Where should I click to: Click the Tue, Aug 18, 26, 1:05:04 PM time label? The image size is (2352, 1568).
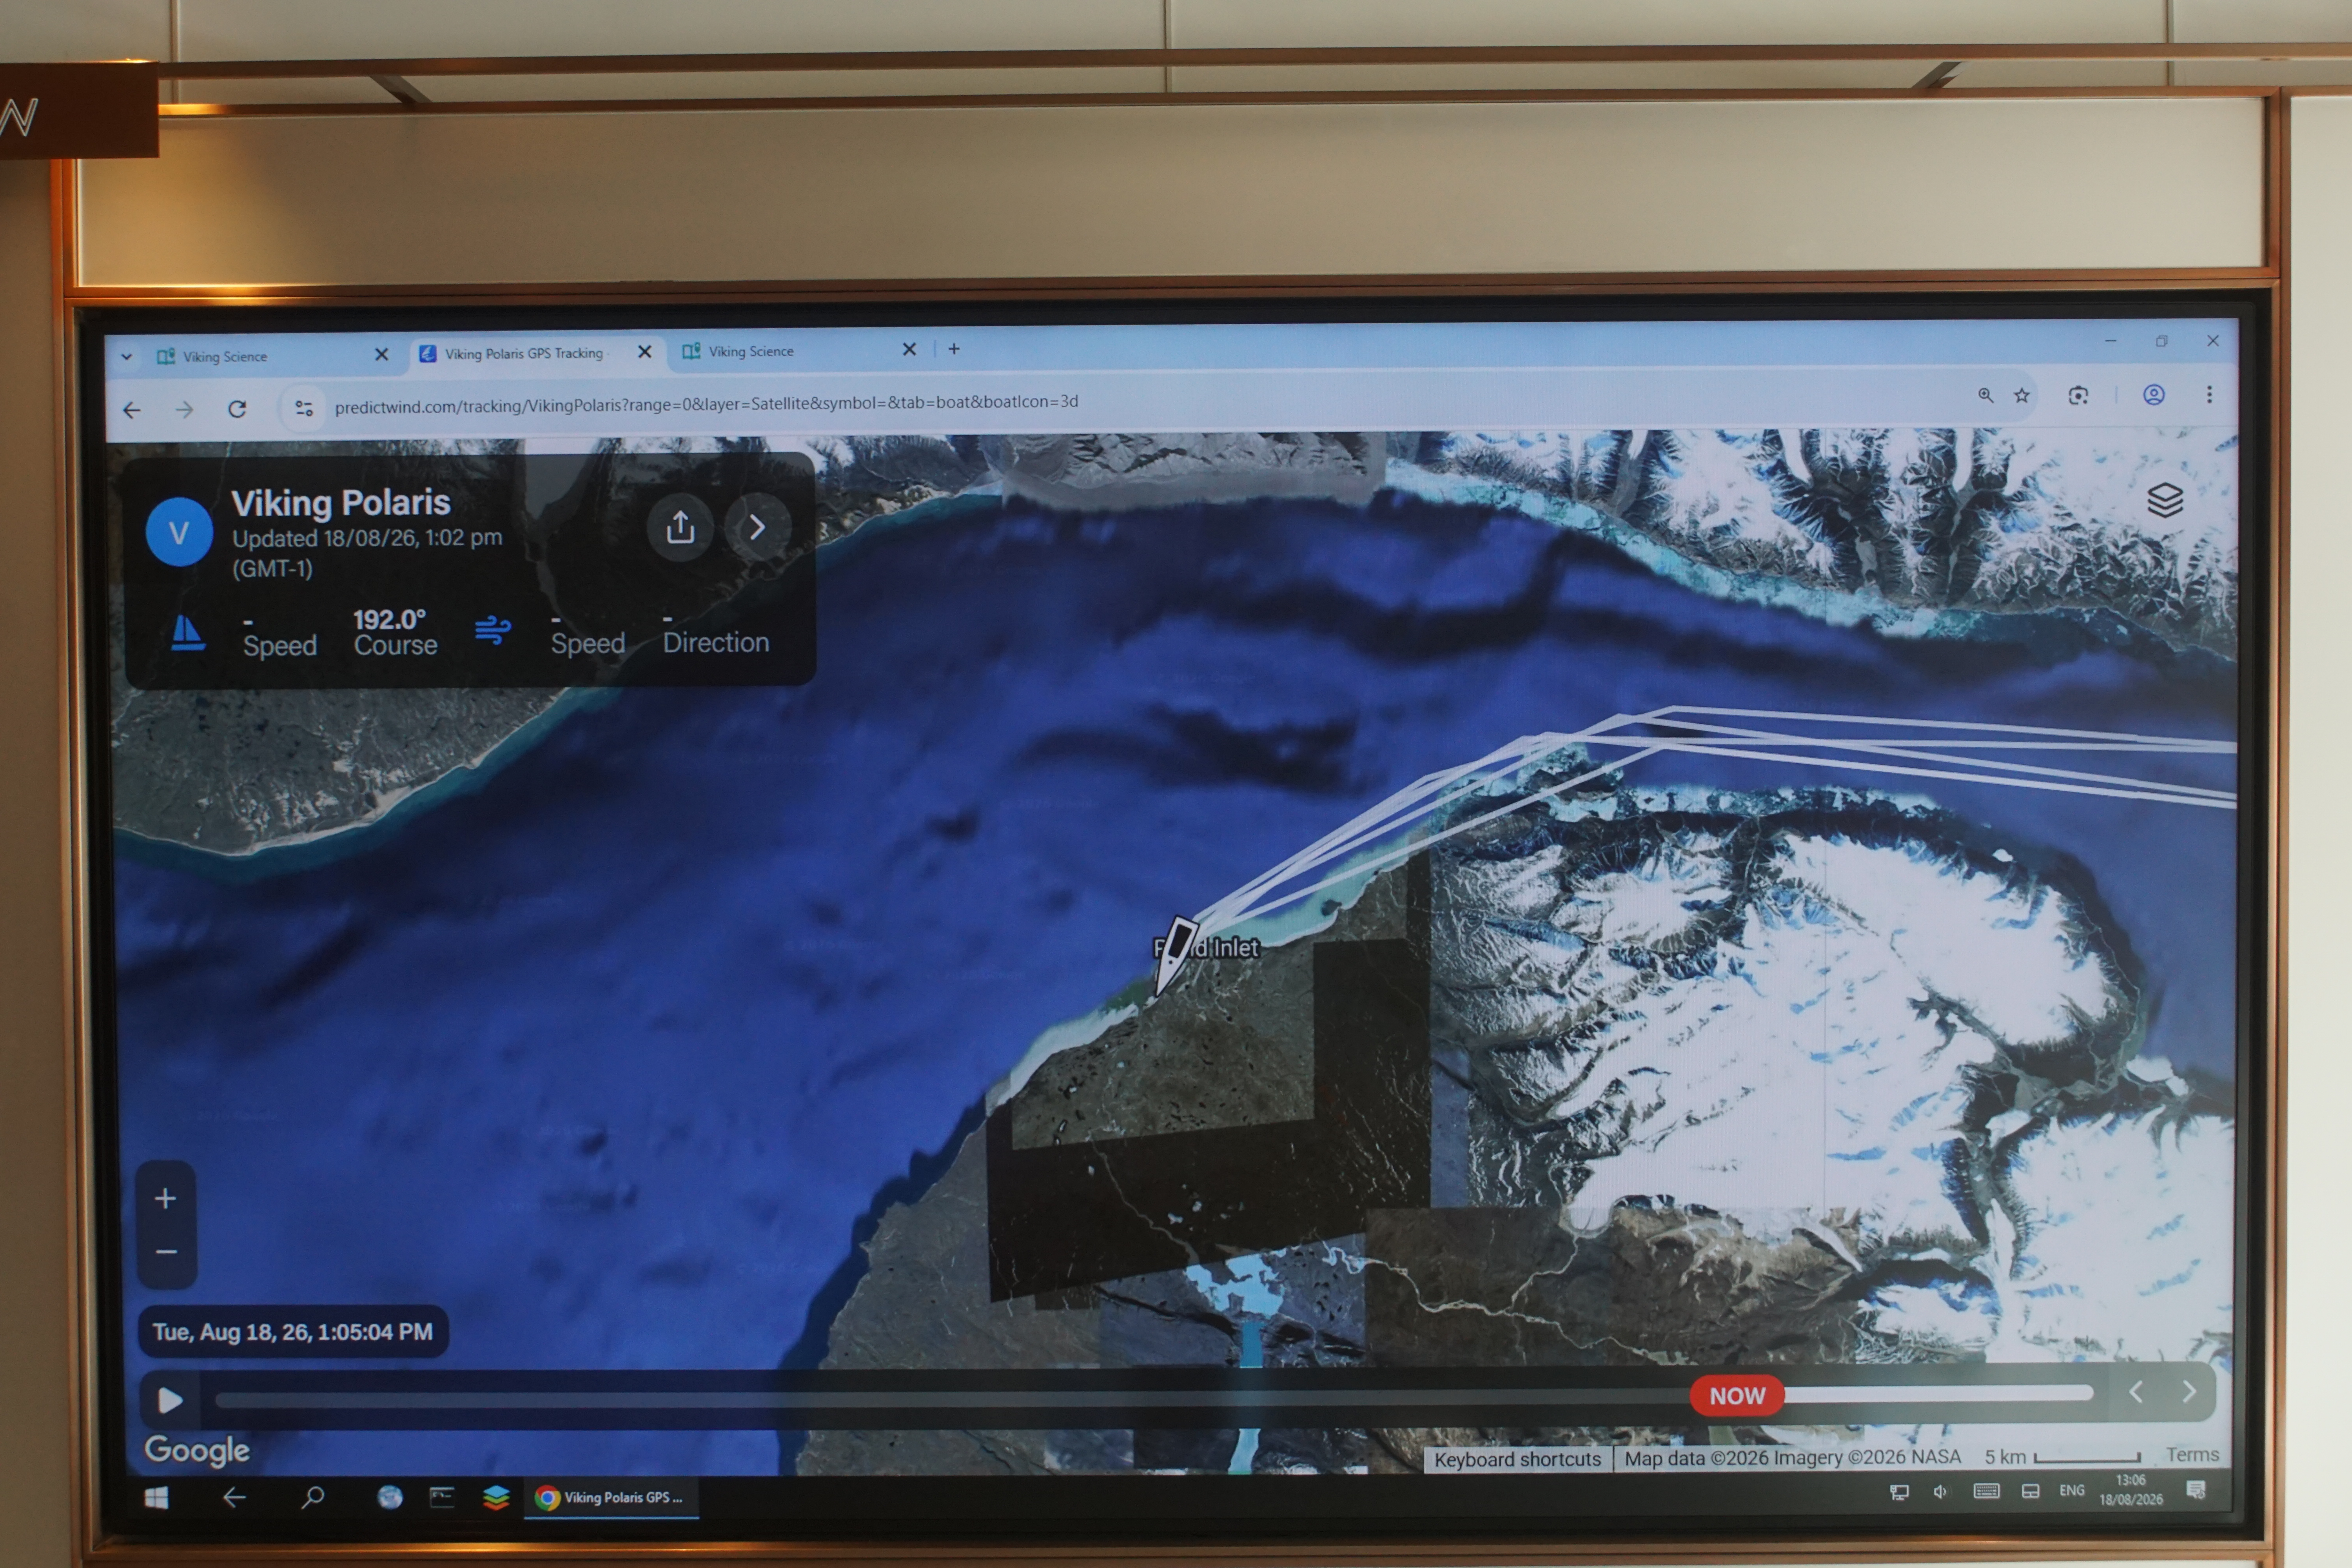[293, 1332]
